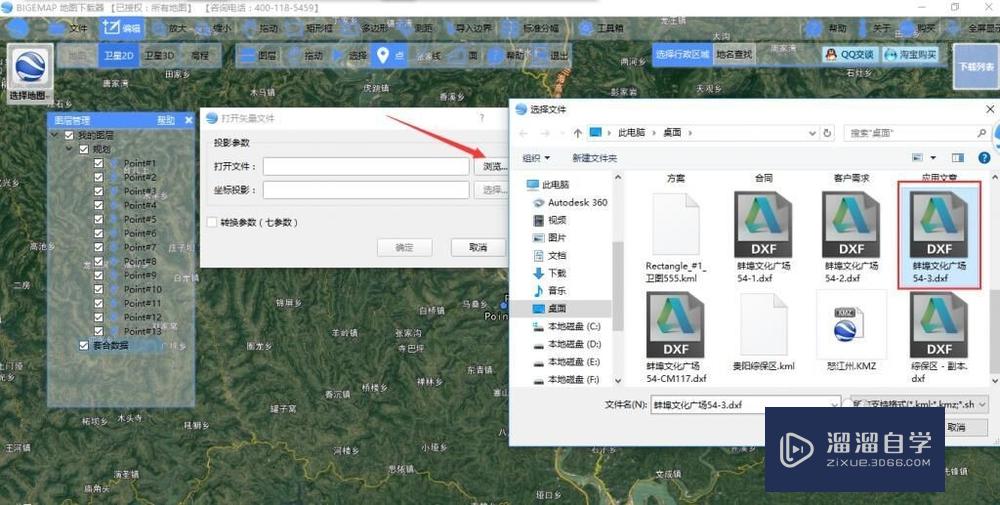Click the 打开文件 path input field
The height and width of the screenshot is (505, 1000).
(365, 166)
